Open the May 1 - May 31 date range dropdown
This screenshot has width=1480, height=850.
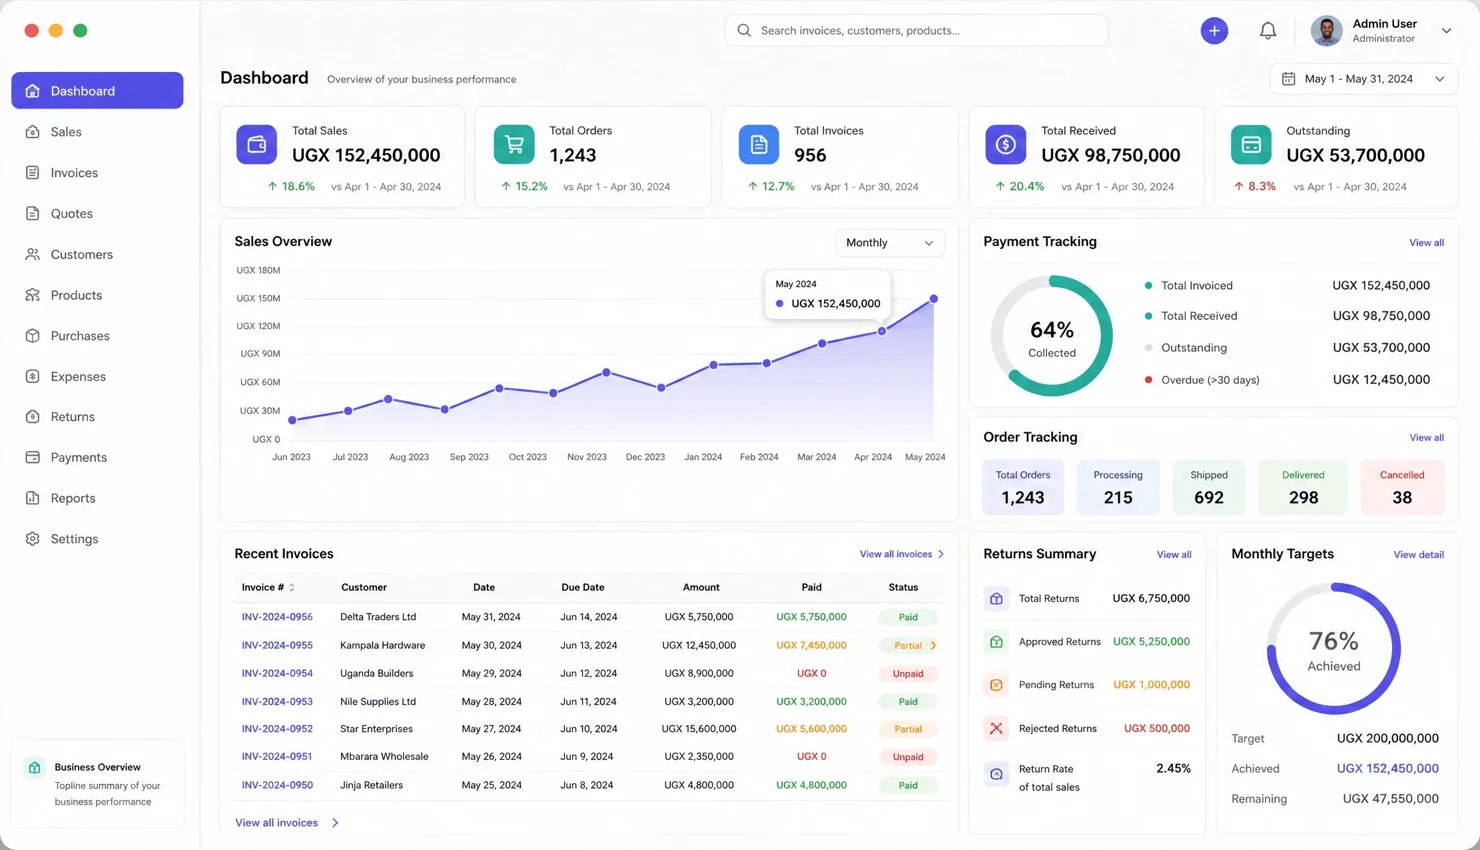[1363, 79]
